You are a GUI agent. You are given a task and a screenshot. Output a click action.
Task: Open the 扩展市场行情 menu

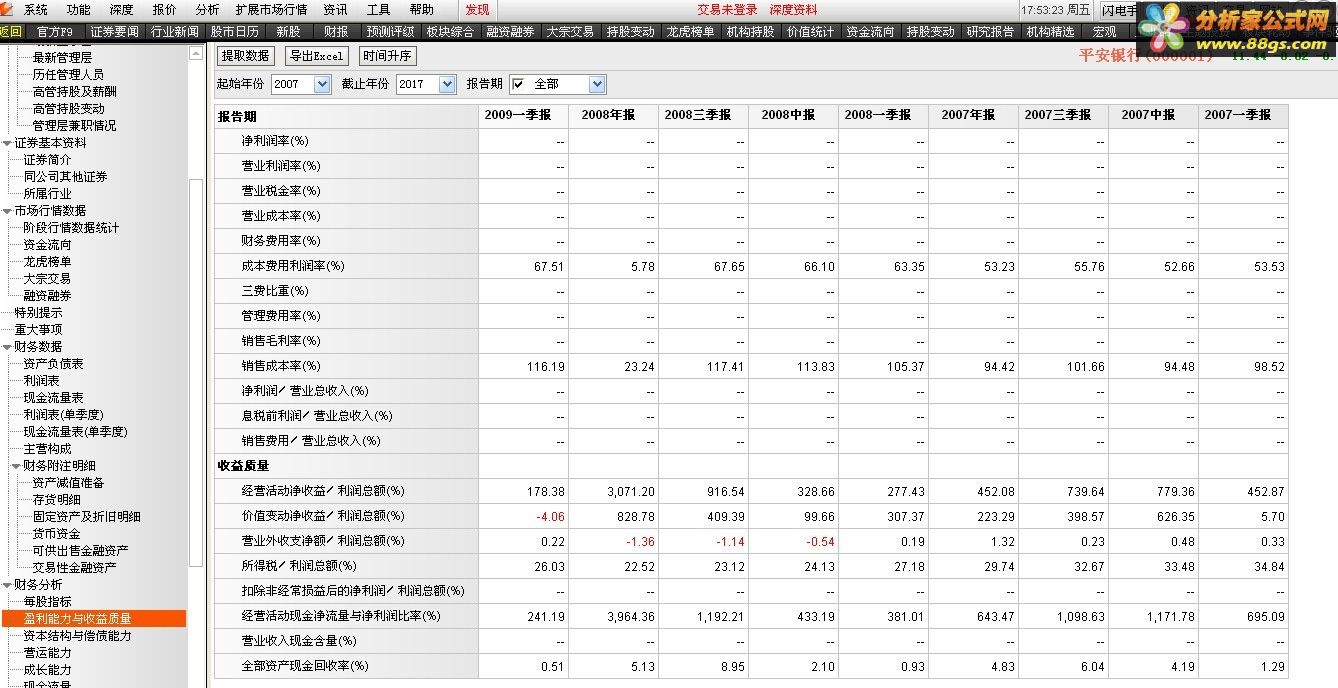pyautogui.click(x=271, y=10)
